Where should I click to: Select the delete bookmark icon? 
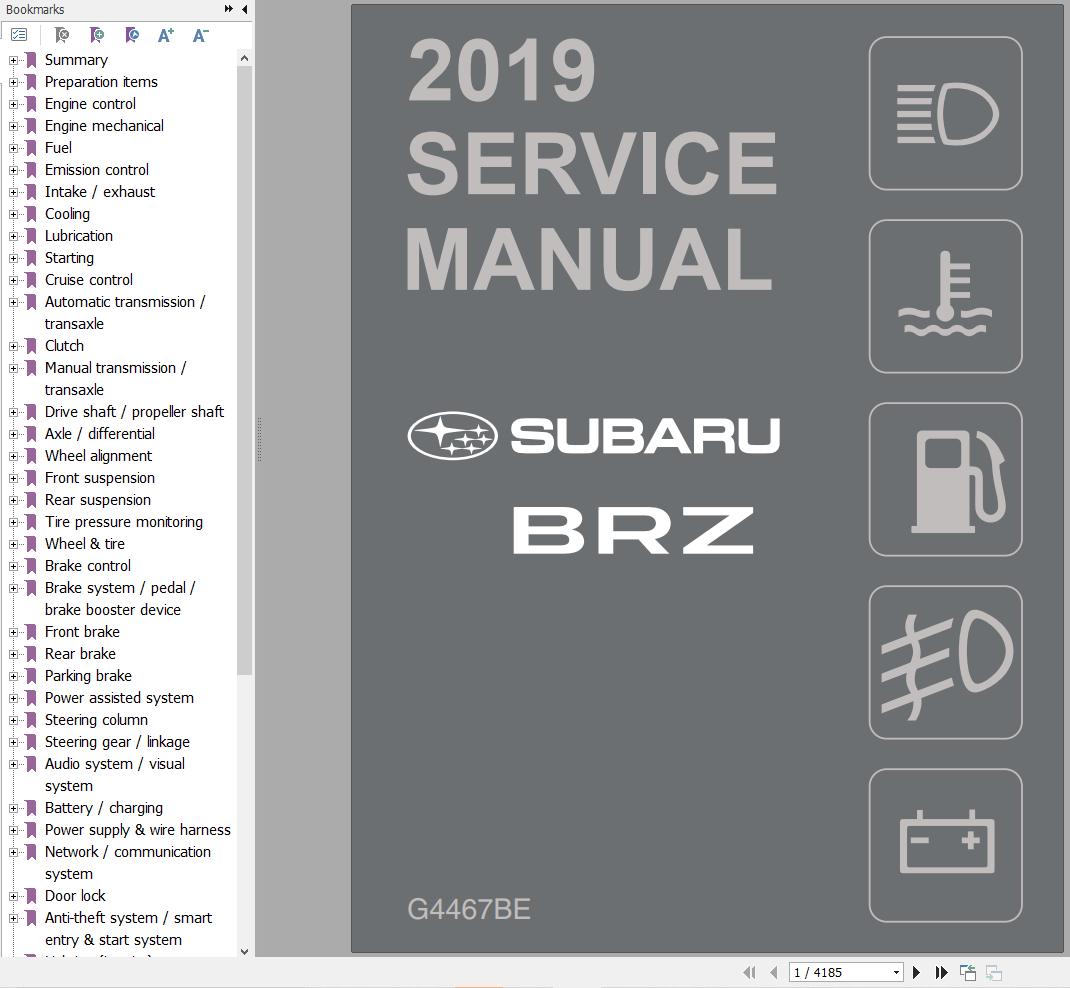(60, 33)
